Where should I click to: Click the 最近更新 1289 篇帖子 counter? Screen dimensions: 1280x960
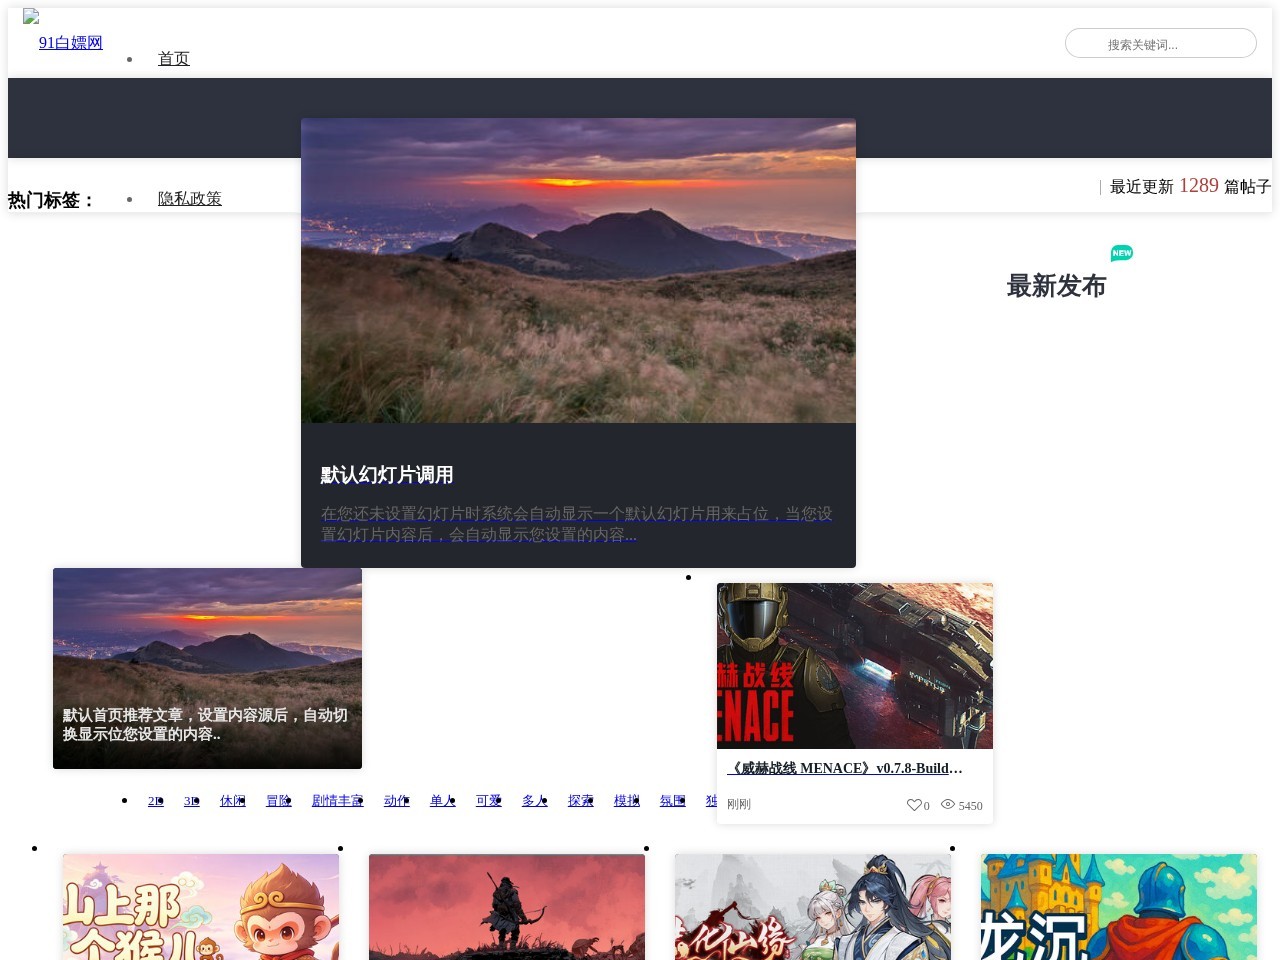click(1190, 186)
